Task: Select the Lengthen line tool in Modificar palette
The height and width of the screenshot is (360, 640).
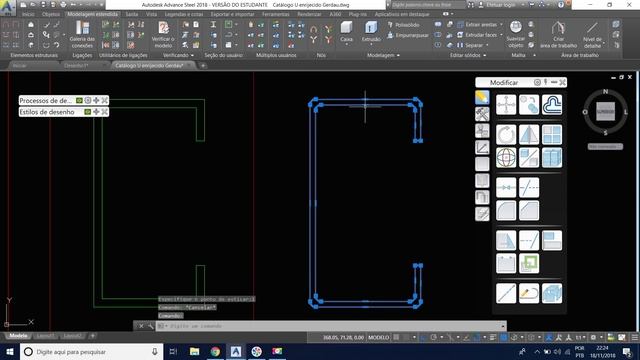Action: click(506, 293)
